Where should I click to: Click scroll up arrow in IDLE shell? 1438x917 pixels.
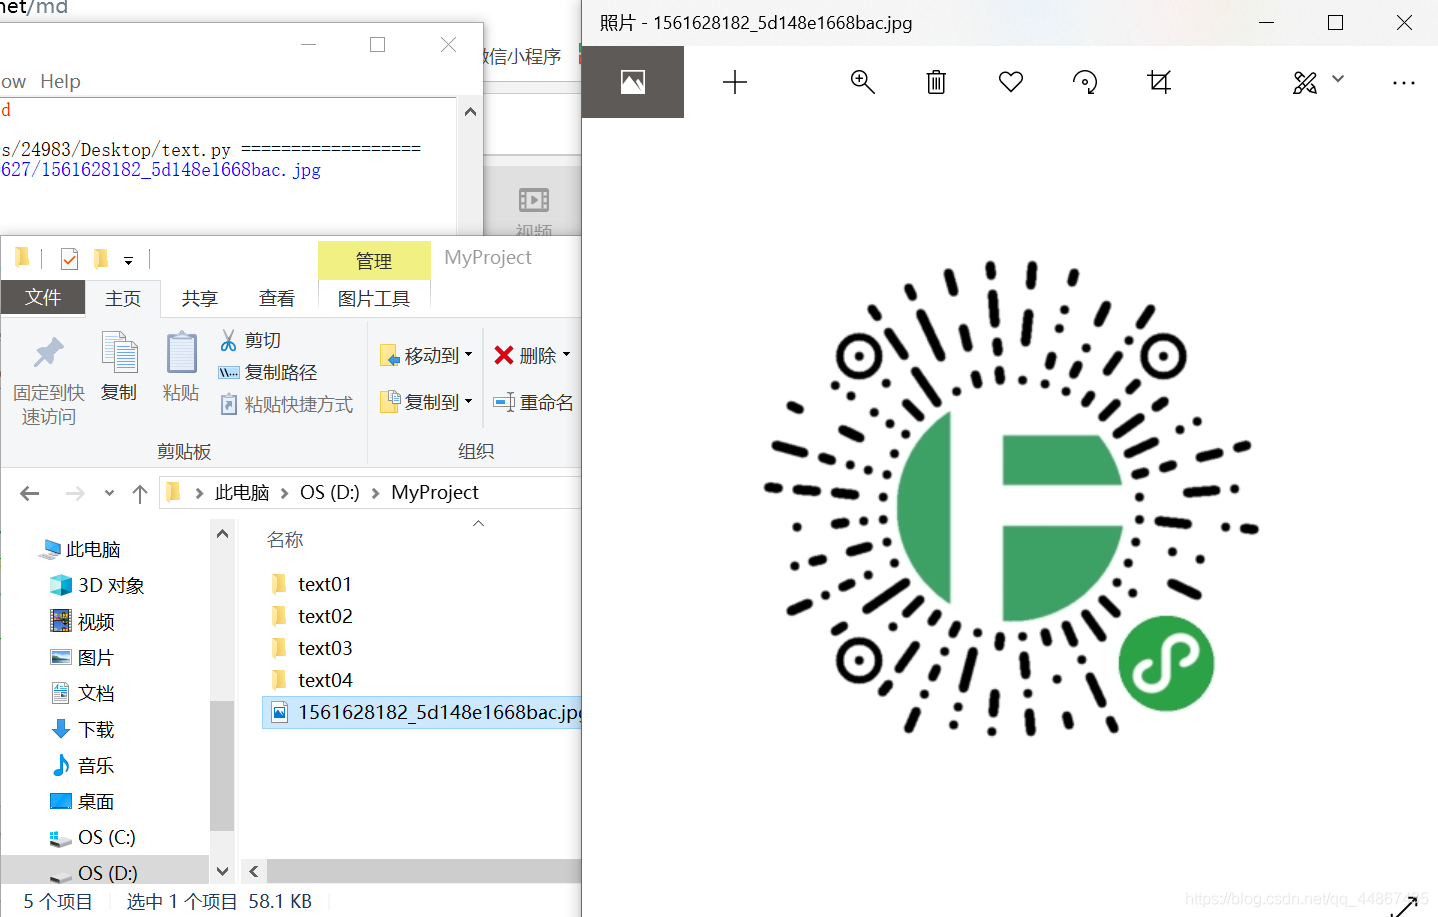pyautogui.click(x=470, y=112)
